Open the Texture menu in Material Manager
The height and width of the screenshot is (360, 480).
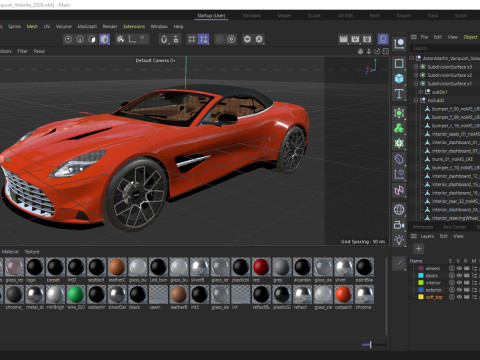coord(32,252)
